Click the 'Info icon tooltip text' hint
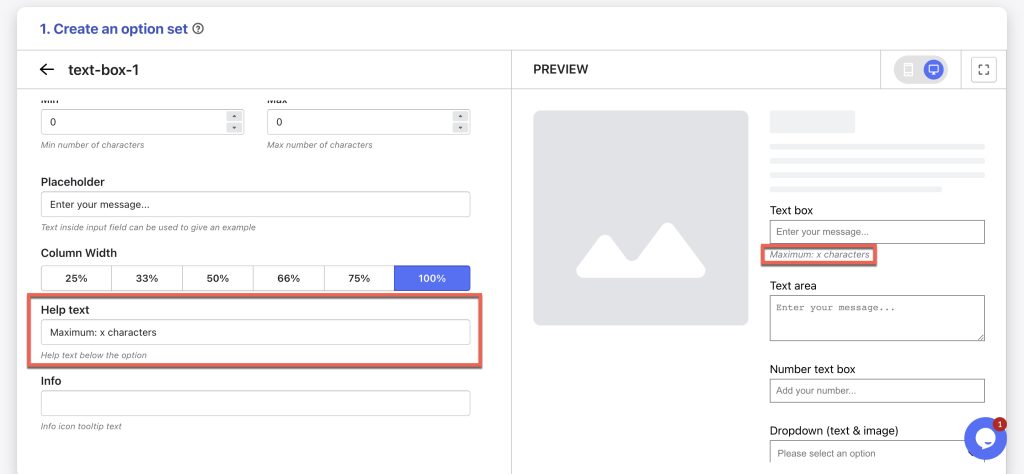Screen dimensions: 1024x474 tap(81, 426)
